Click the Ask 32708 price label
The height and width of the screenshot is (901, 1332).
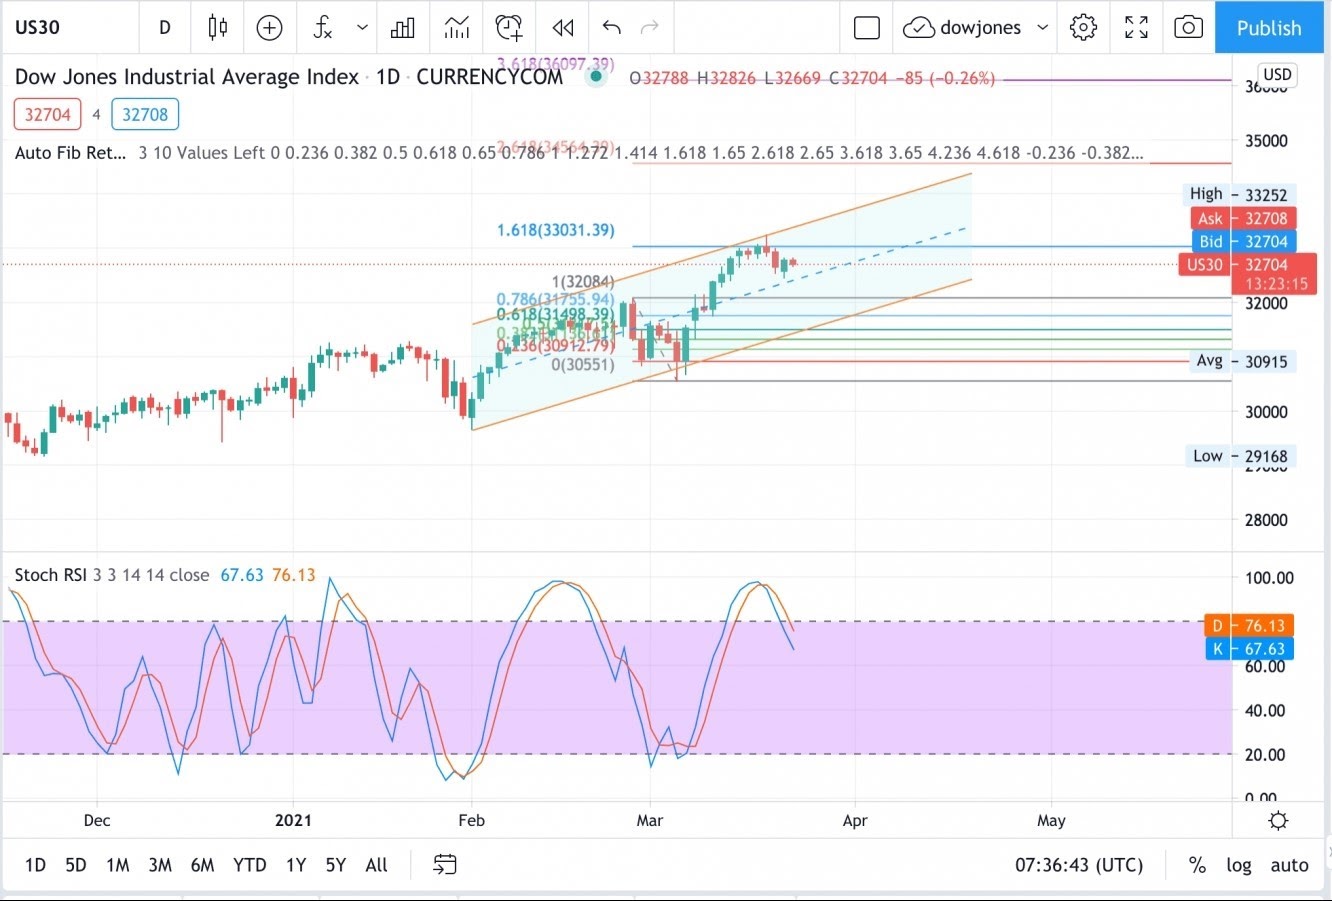pyautogui.click(x=1243, y=218)
